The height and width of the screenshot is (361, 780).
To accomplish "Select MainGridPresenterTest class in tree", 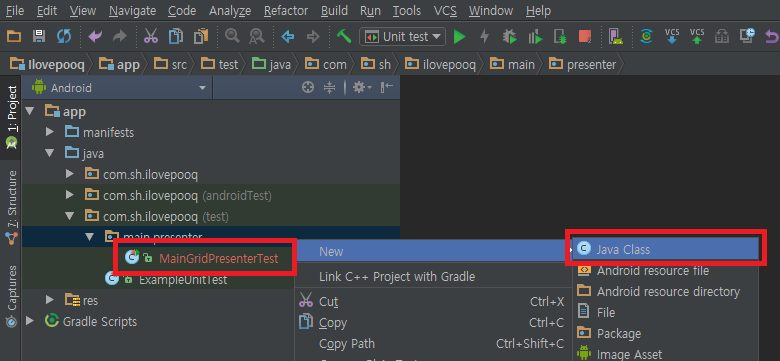I will pos(219,258).
